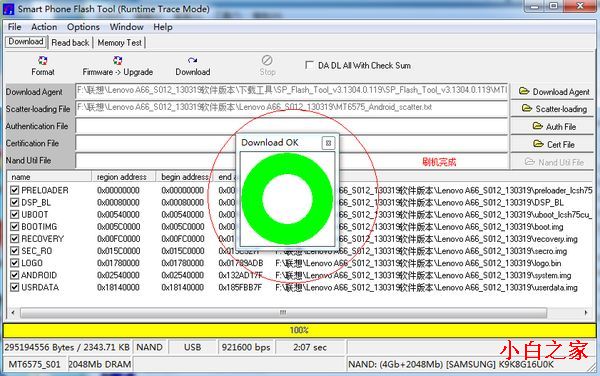Image resolution: width=600 pixels, height=376 pixels.
Task: Click the Firmware -> Upgrade icon
Action: coord(117,61)
